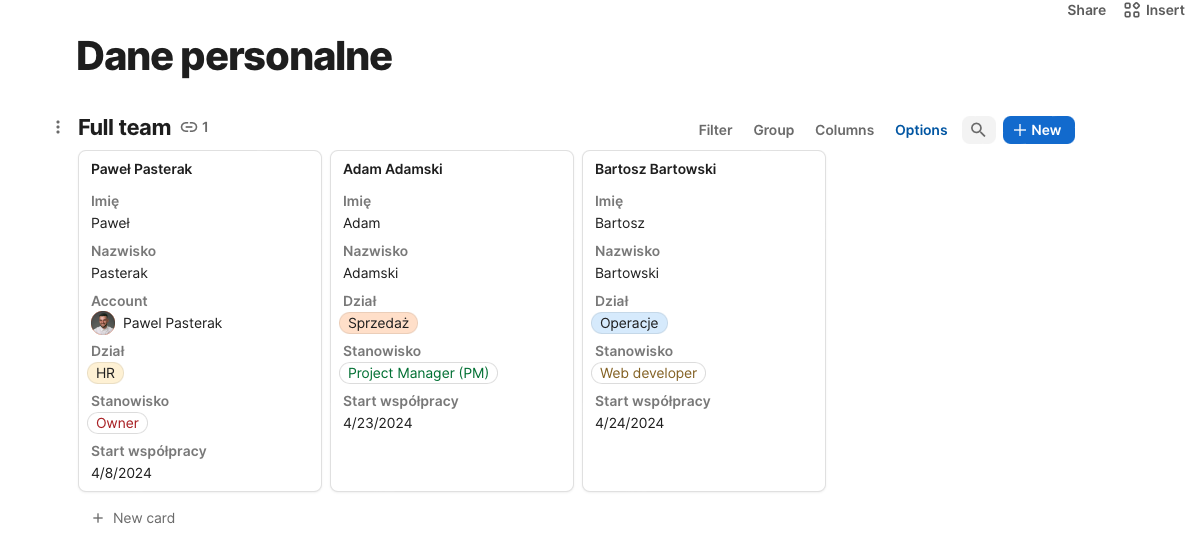Open the Bartosz Bartowski card title
1189x550 pixels.
click(x=655, y=169)
